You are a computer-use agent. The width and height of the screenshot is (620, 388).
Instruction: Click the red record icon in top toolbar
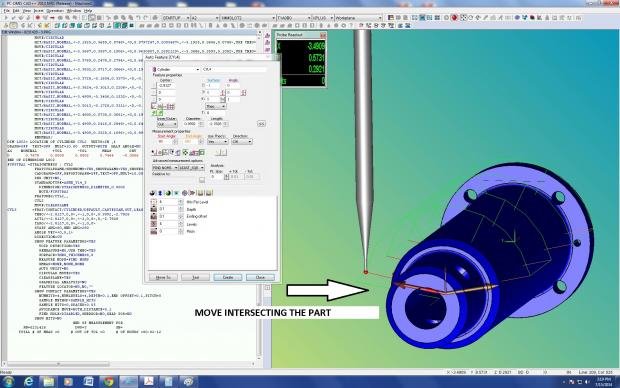tap(38, 18)
